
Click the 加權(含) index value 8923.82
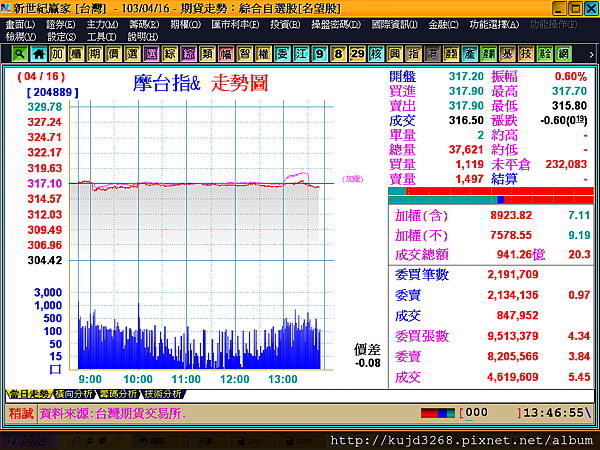point(511,215)
